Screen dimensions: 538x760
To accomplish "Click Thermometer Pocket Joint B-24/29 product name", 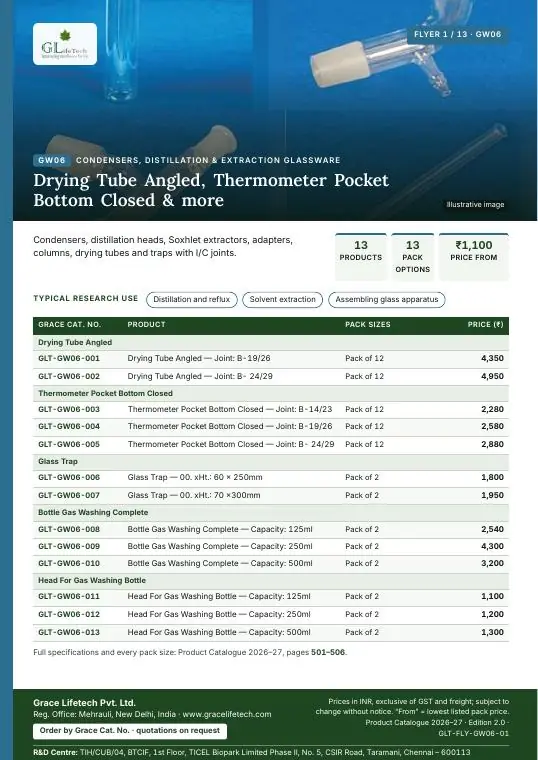I will tap(231, 444).
